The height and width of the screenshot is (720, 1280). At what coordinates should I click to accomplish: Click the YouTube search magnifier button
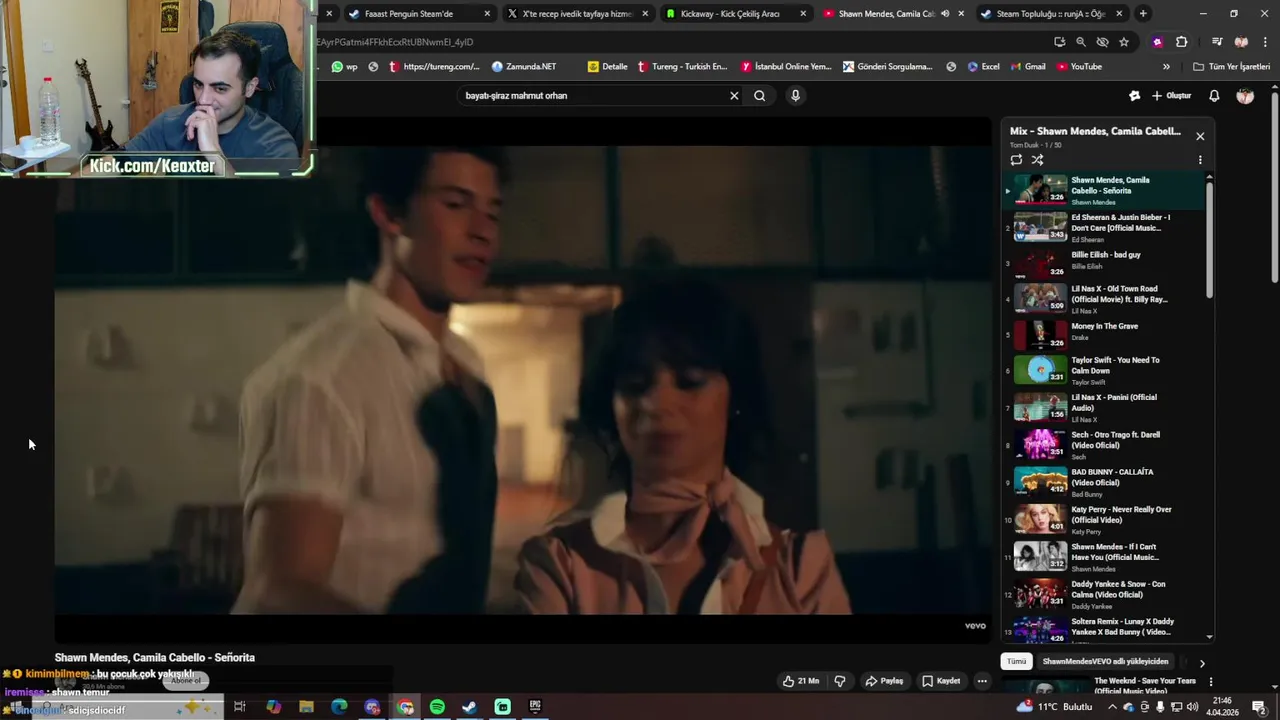760,96
